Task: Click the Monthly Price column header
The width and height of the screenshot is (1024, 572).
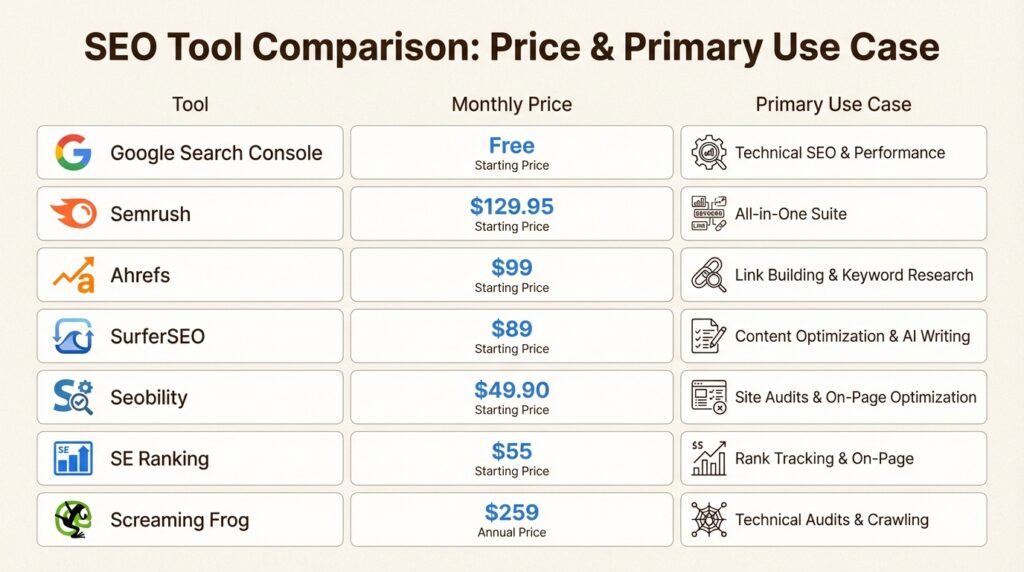Action: 511,104
